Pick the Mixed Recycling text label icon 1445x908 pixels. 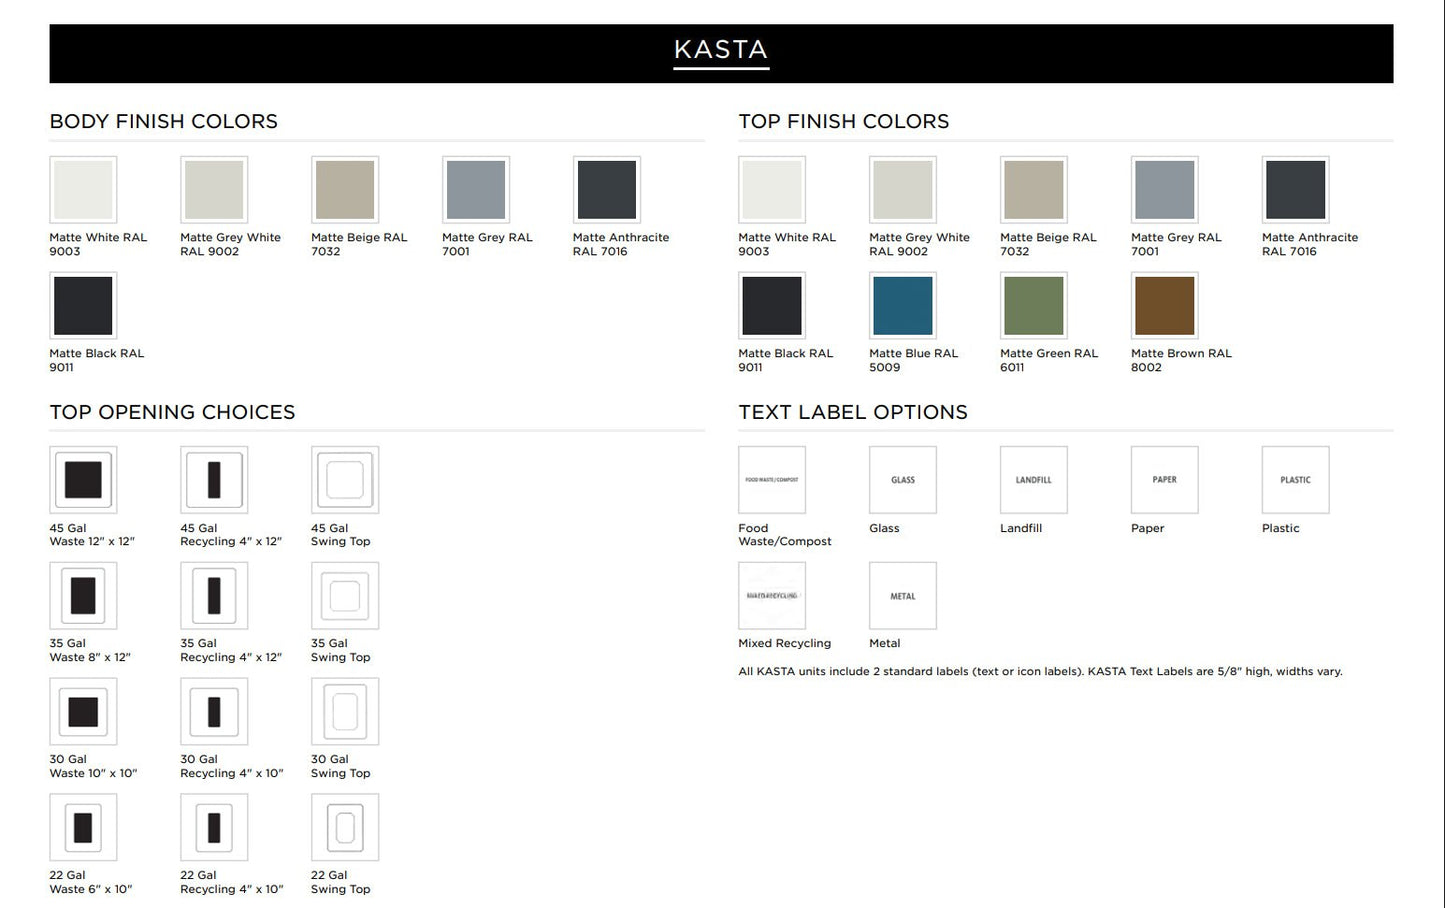pyautogui.click(x=772, y=596)
